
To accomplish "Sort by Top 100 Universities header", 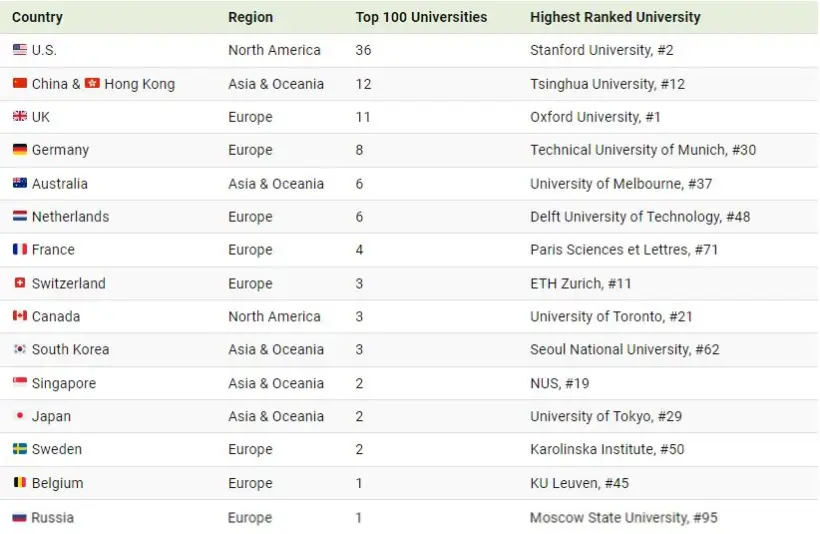I will coord(421,17).
